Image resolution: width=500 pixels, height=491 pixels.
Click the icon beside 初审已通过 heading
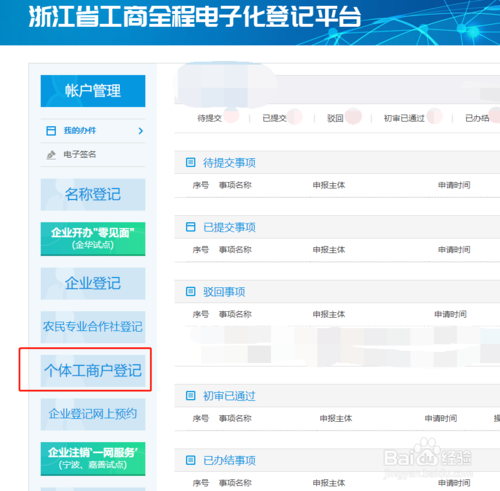point(190,396)
